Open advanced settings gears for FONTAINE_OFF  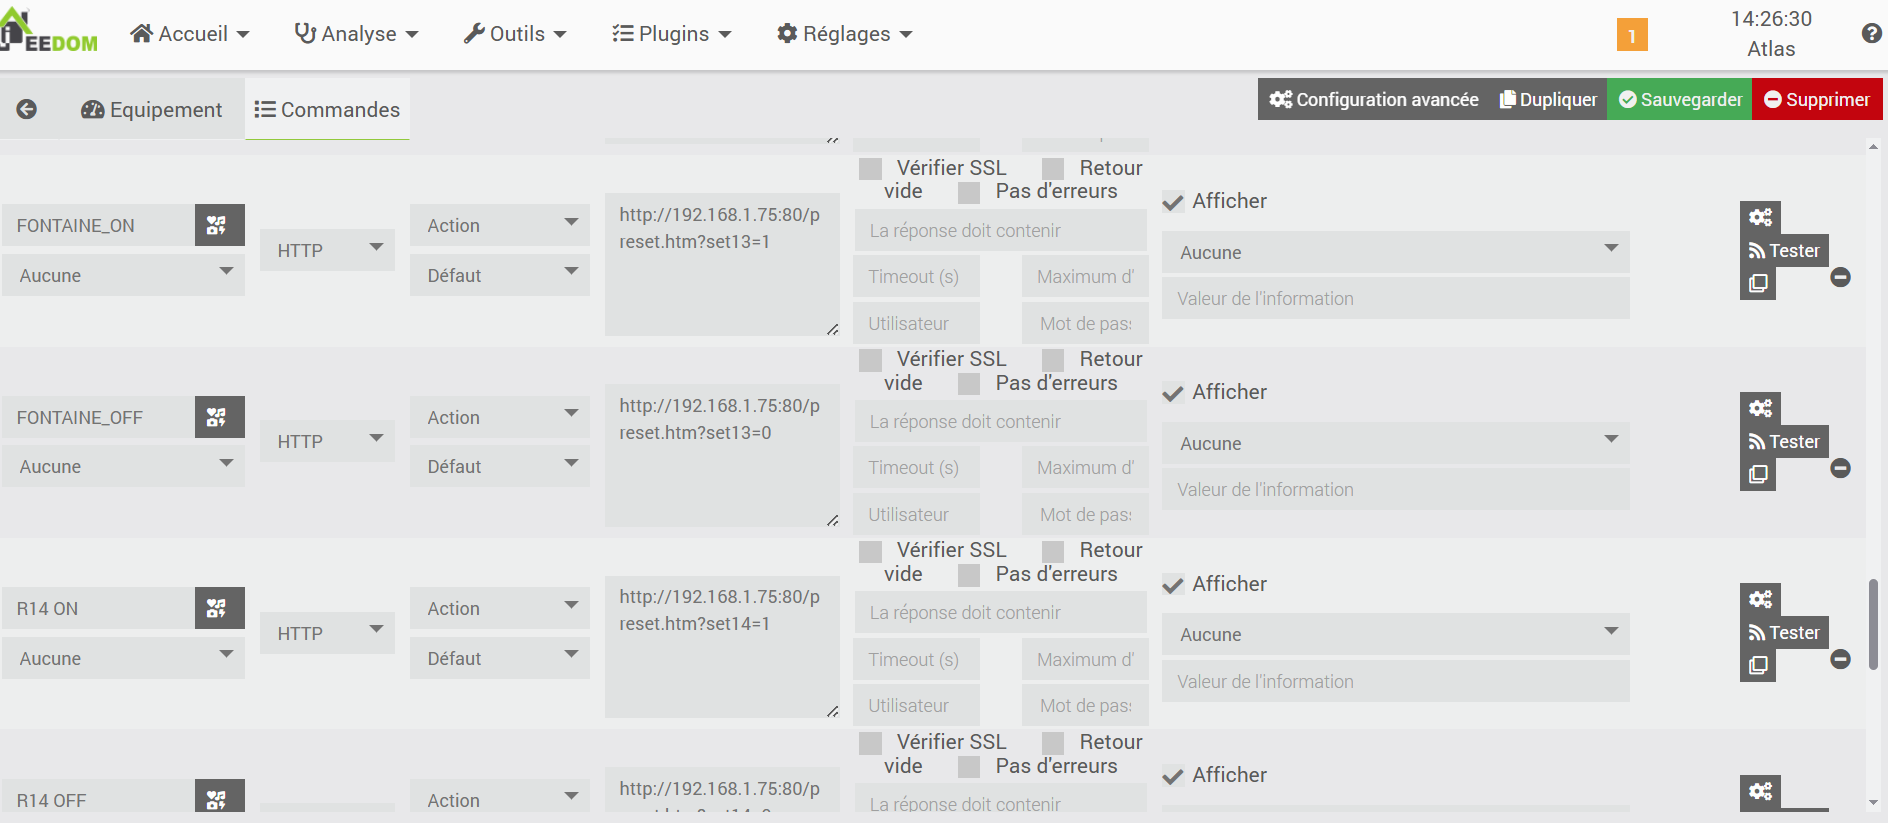(x=1760, y=408)
